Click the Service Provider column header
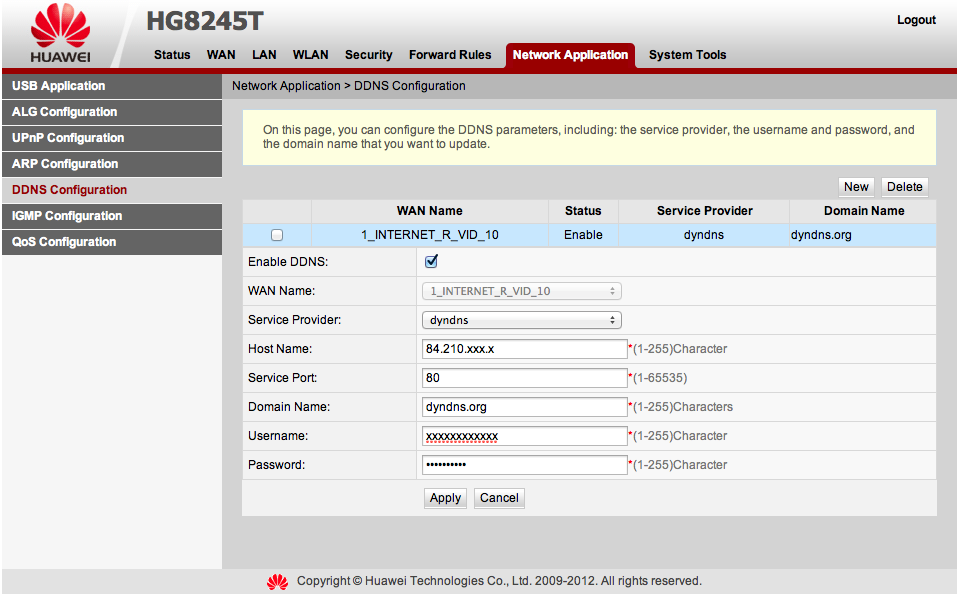 tap(704, 211)
